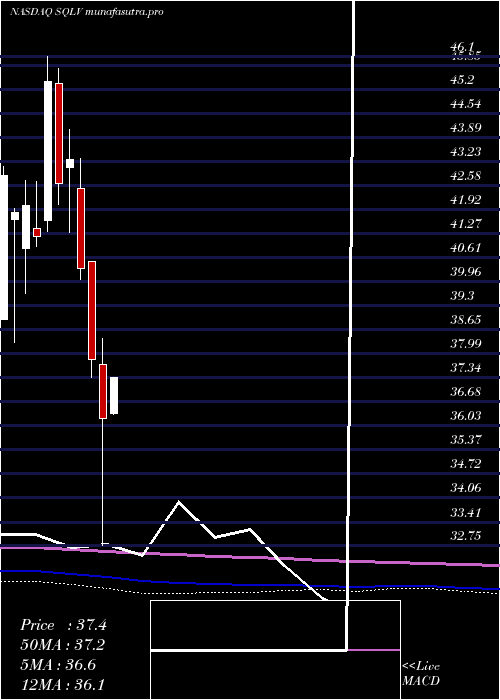Select the 43.23 price axis label
The height and width of the screenshot is (700, 500).
[466, 152]
